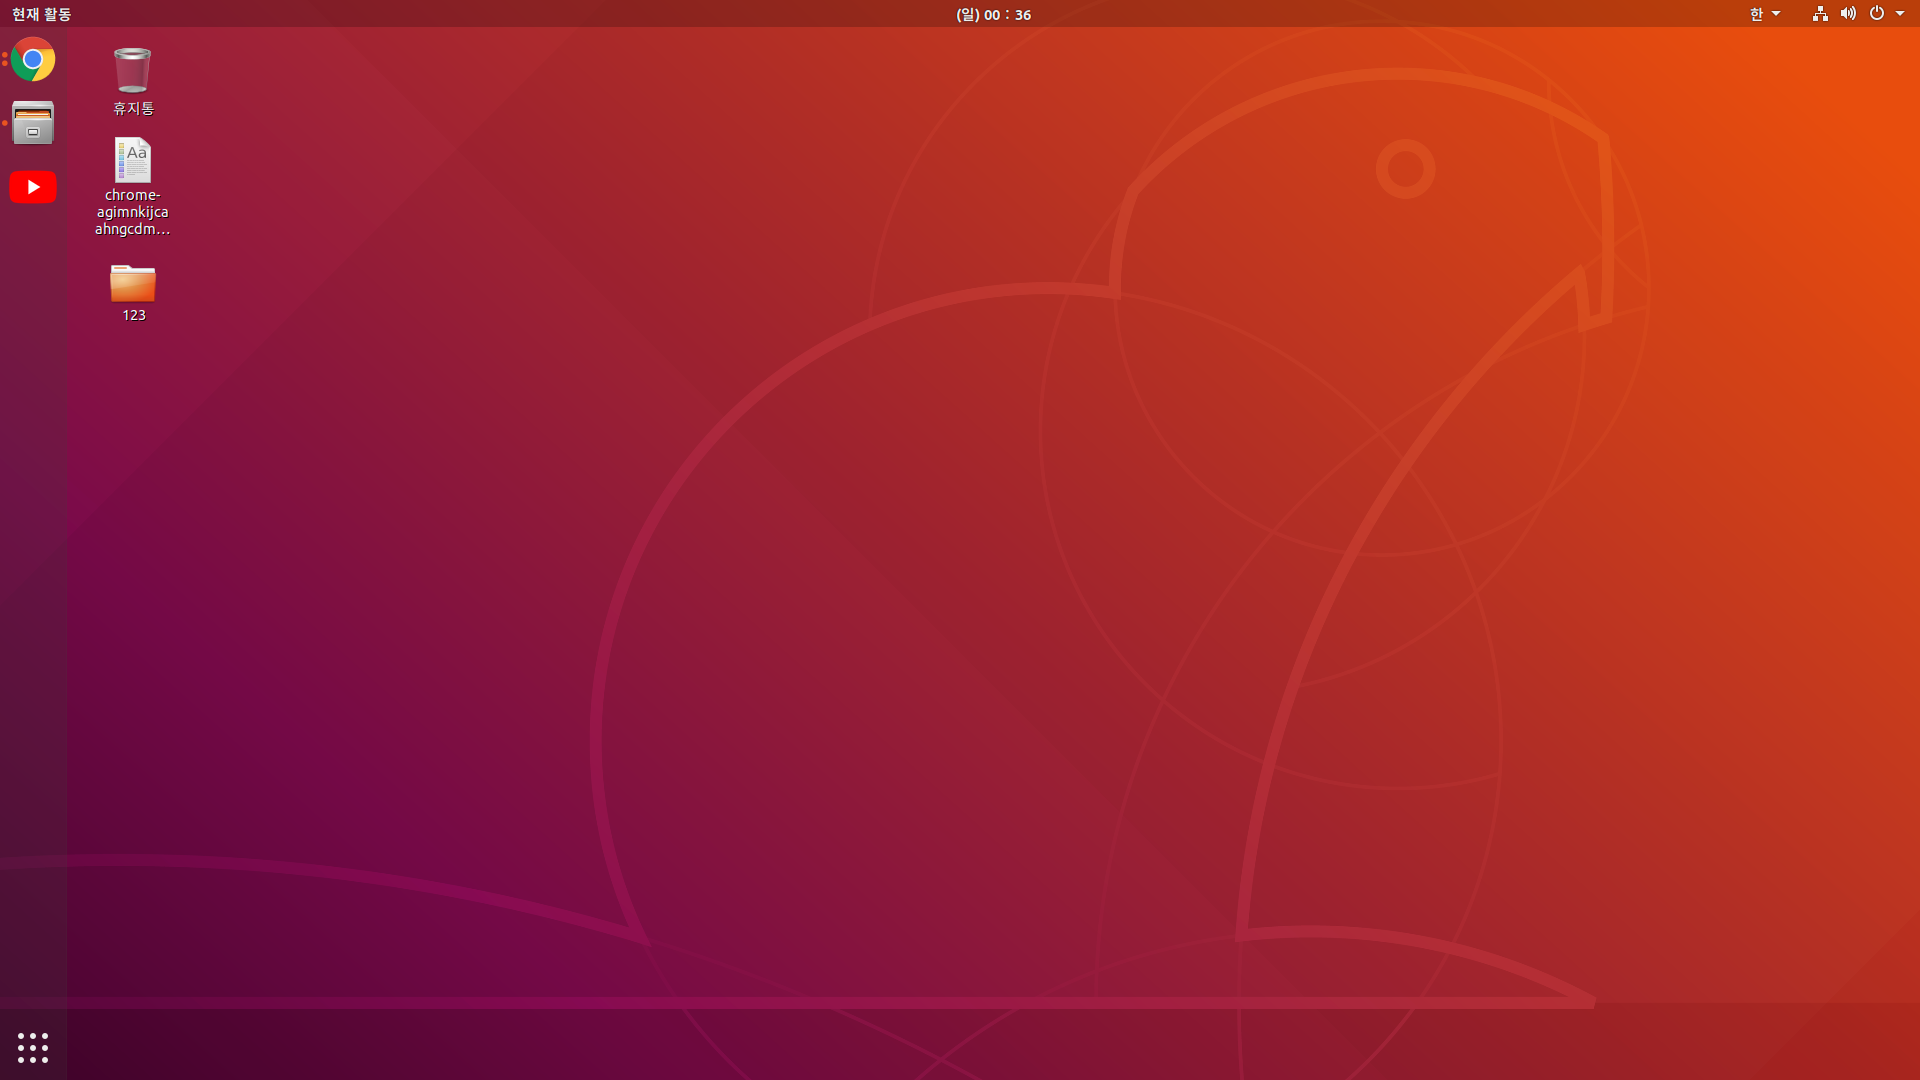Click the 123 folder name label
The image size is (1920, 1080).
pyautogui.click(x=134, y=315)
